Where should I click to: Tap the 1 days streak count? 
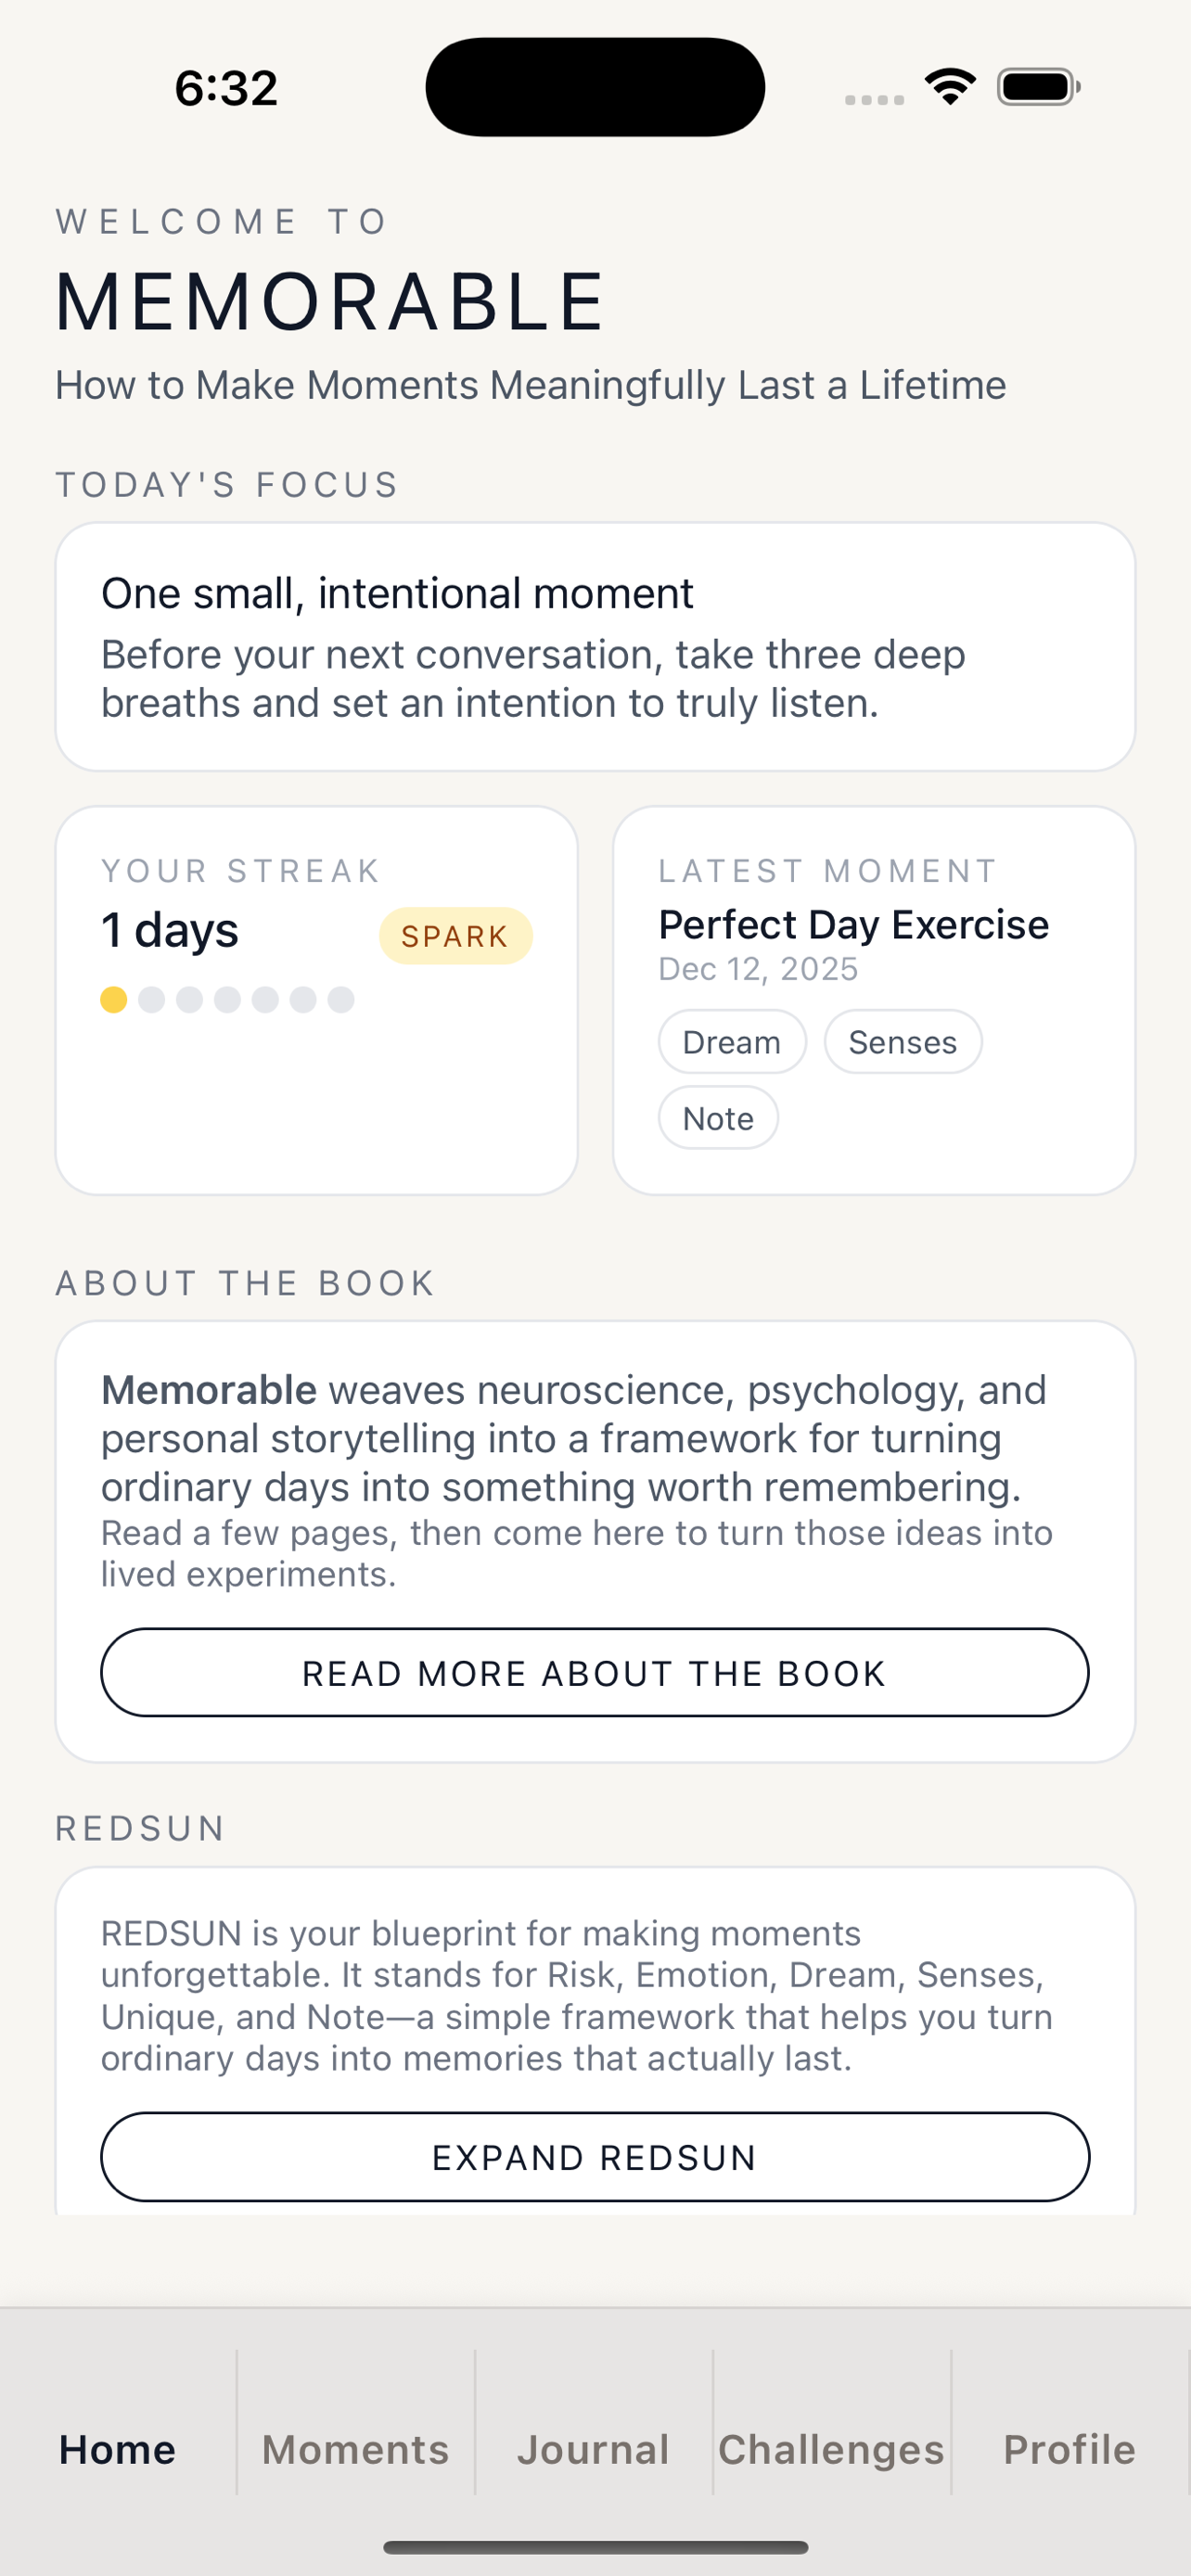coord(170,931)
